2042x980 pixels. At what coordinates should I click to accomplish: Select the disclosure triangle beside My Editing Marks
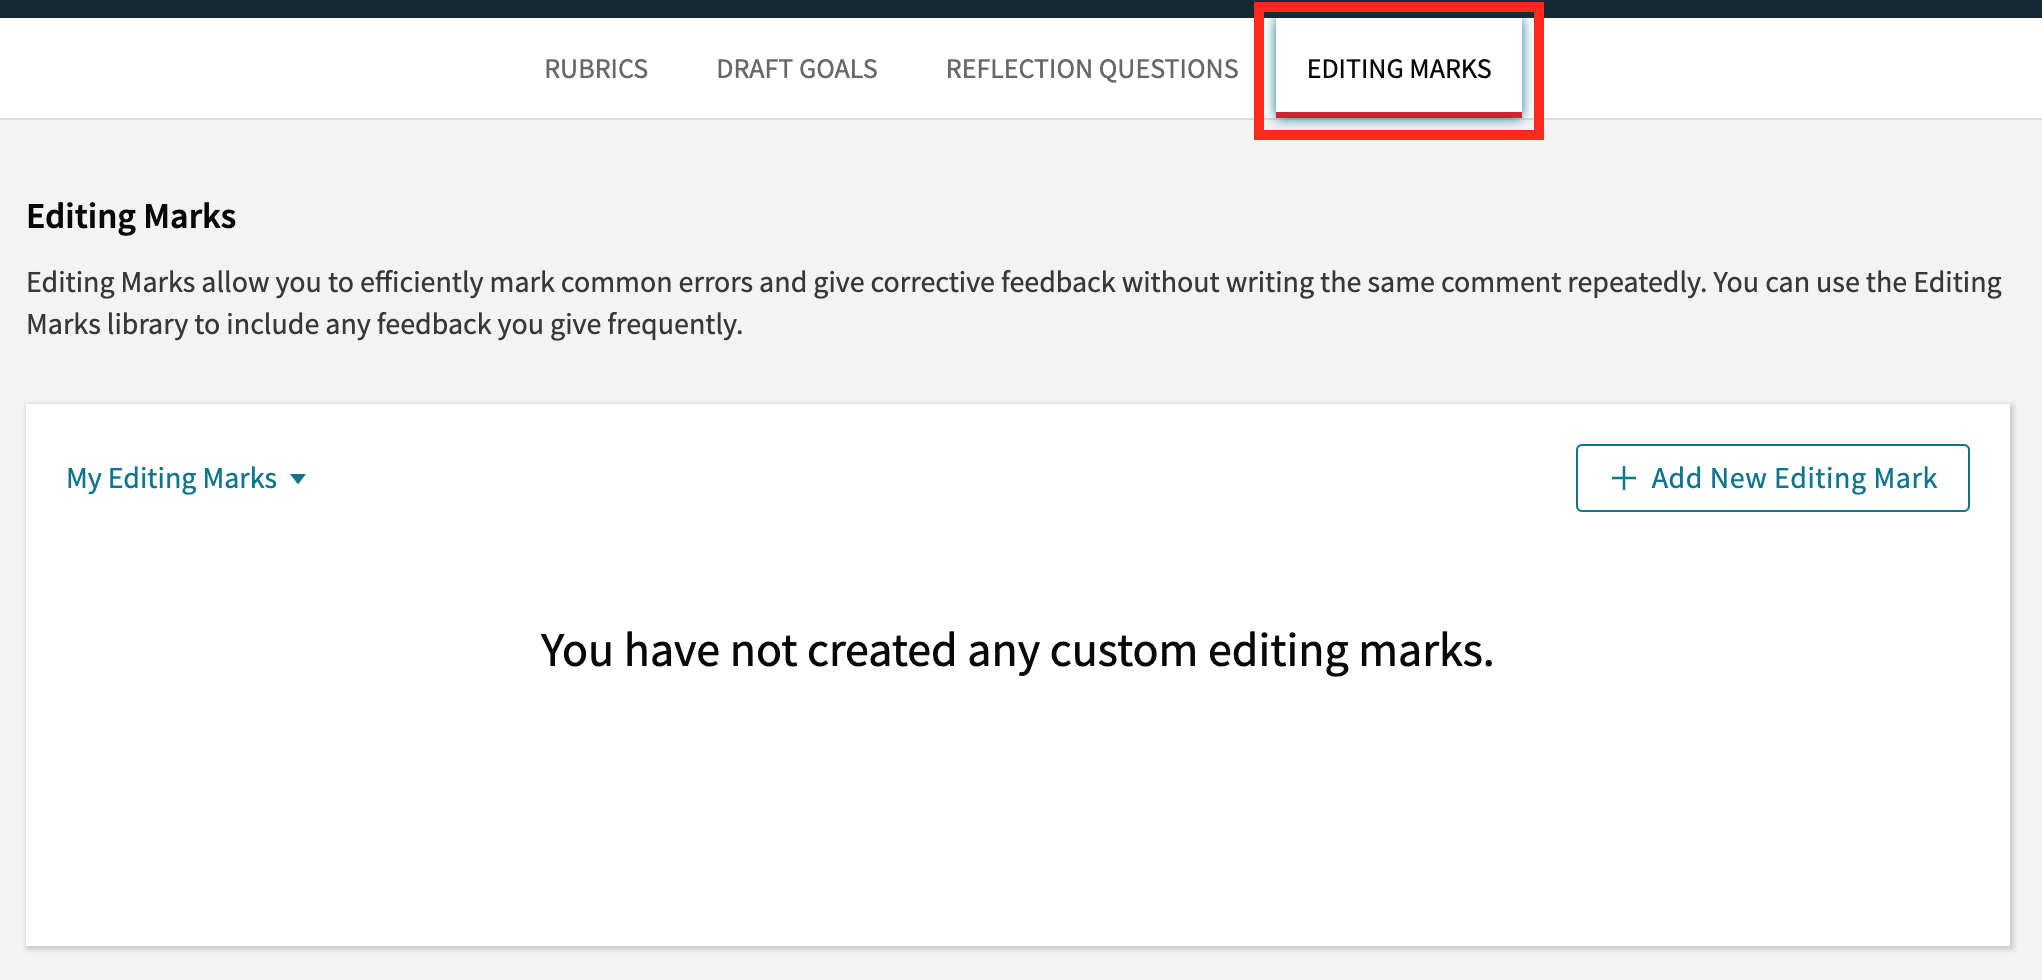(299, 479)
